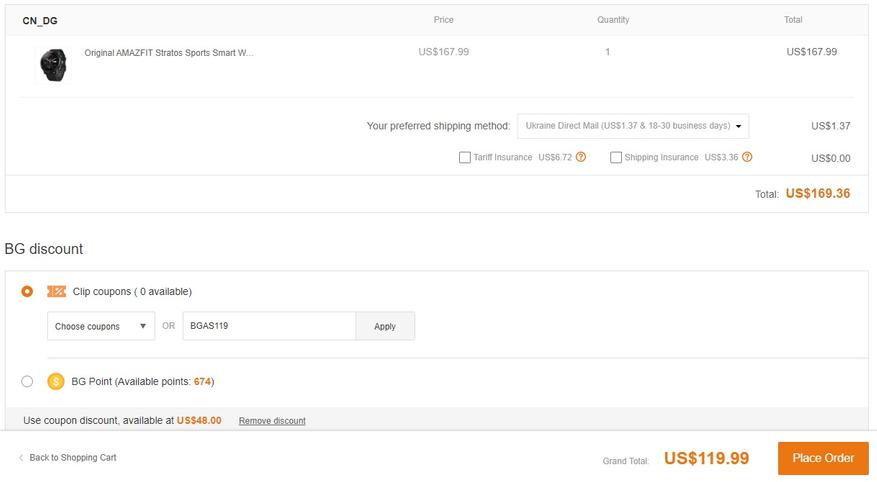
Task: Click the Shipping Insurance label text
Action: (661, 157)
